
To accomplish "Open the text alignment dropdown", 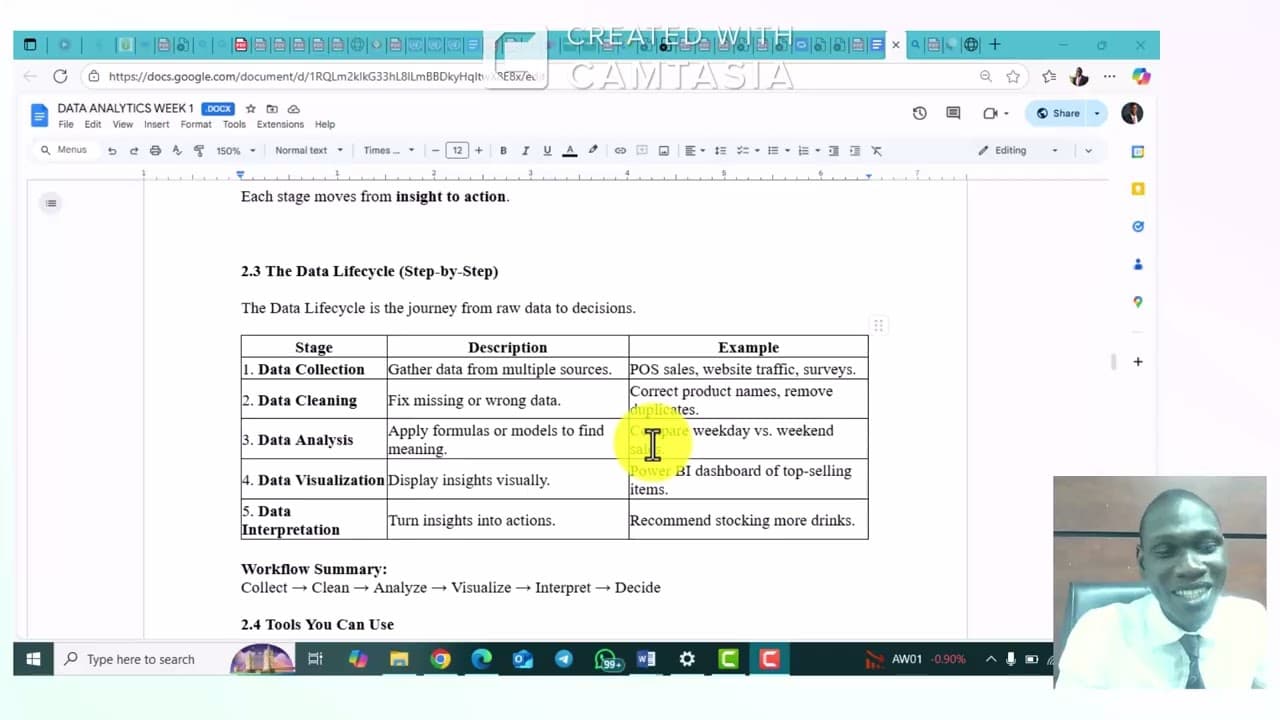I will (x=695, y=151).
